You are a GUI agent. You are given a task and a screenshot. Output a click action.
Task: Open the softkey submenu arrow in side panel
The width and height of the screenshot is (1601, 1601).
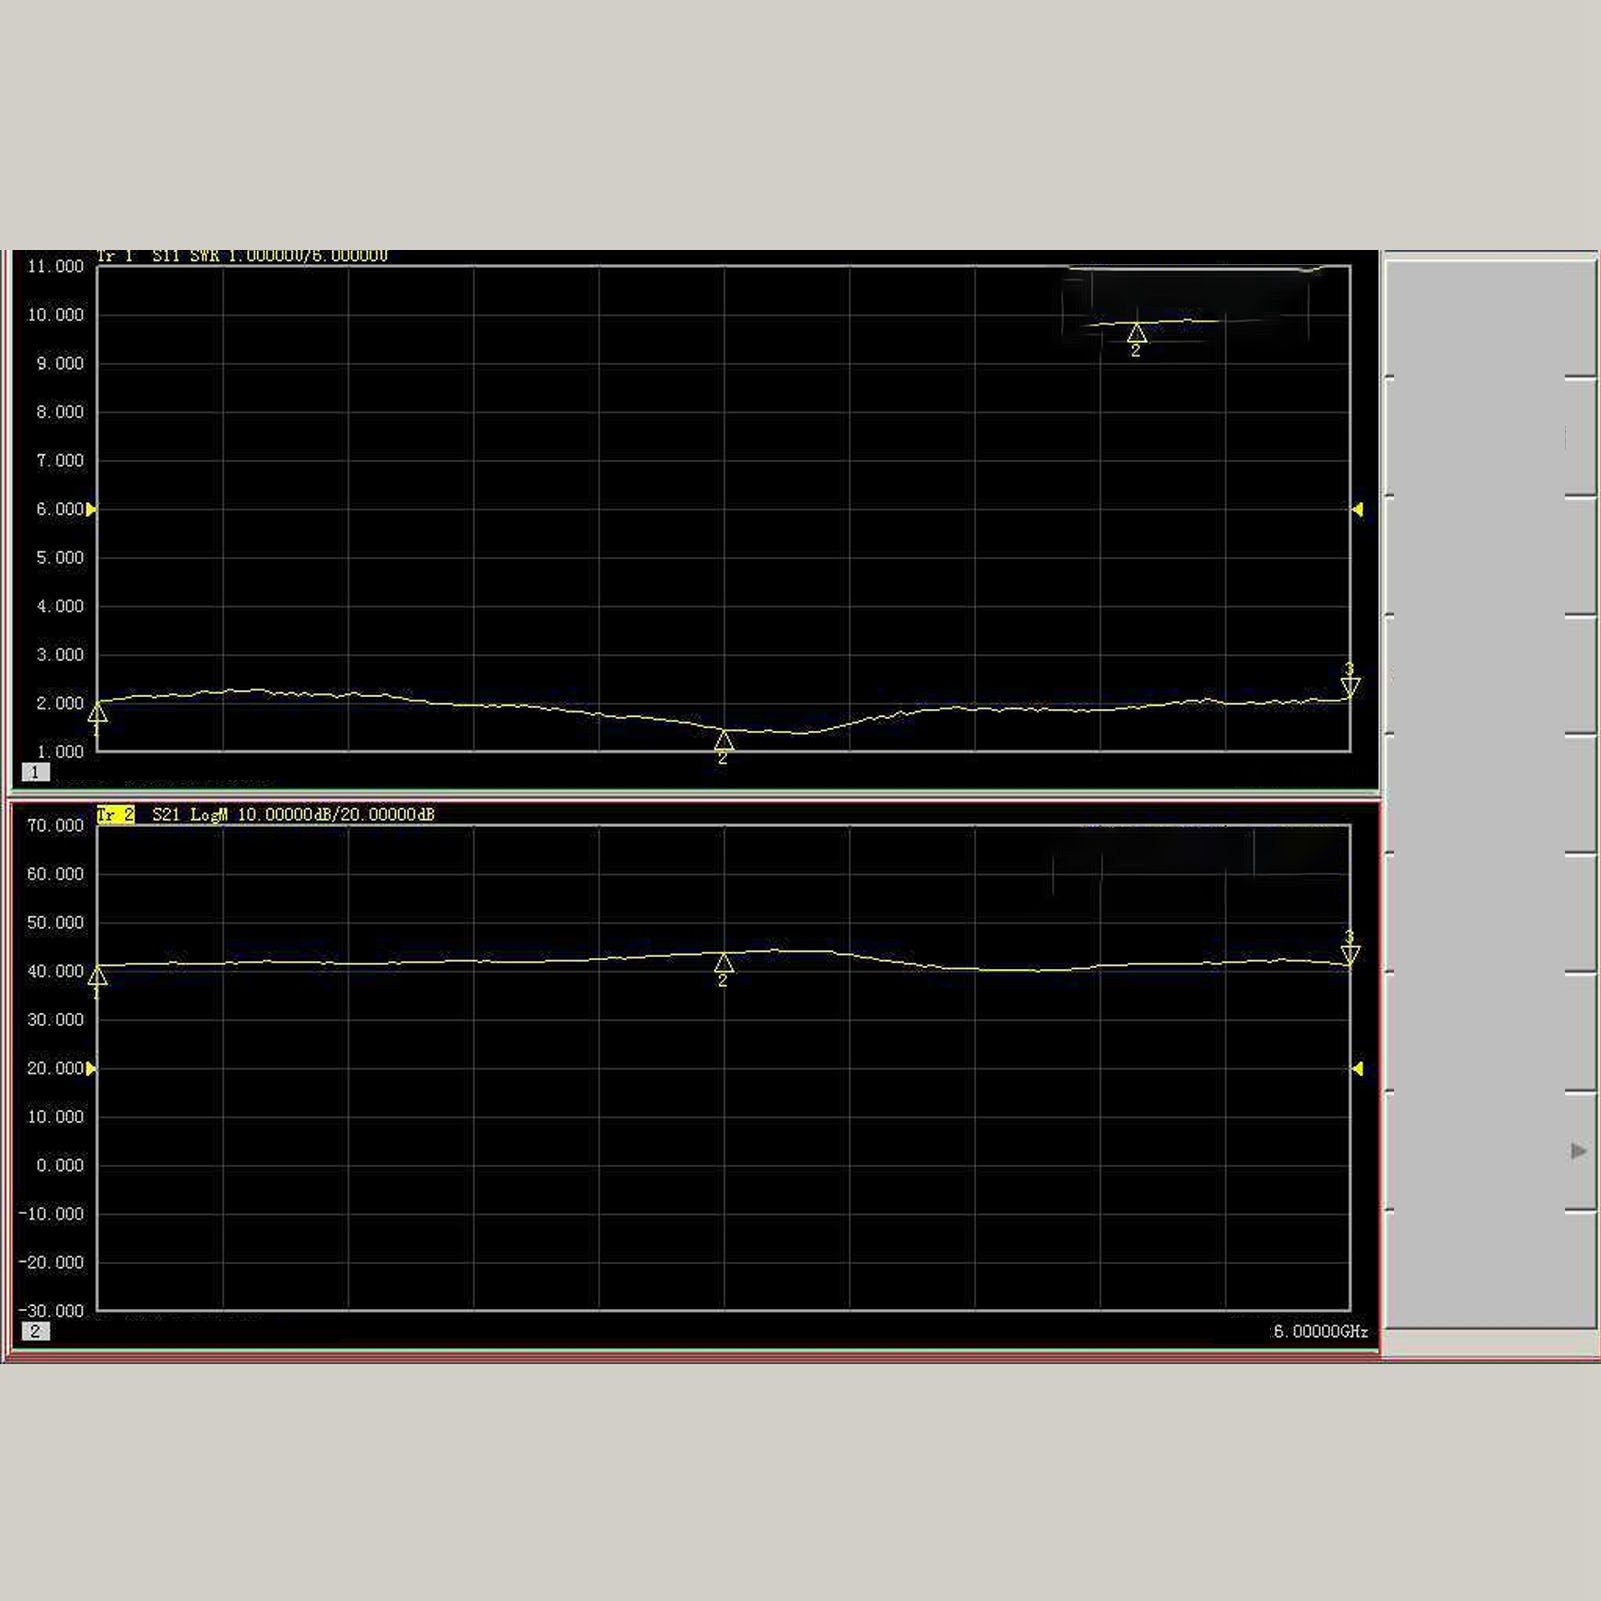(1578, 1151)
